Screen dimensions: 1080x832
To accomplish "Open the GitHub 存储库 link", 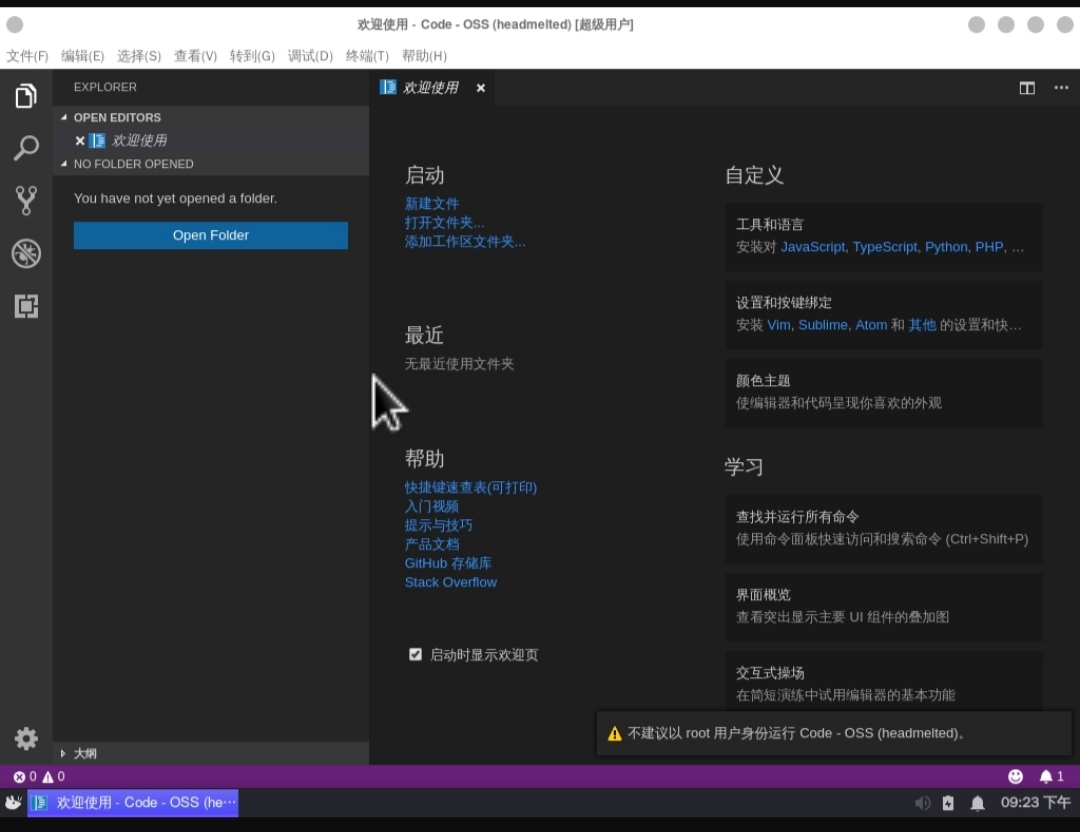I will point(448,563).
